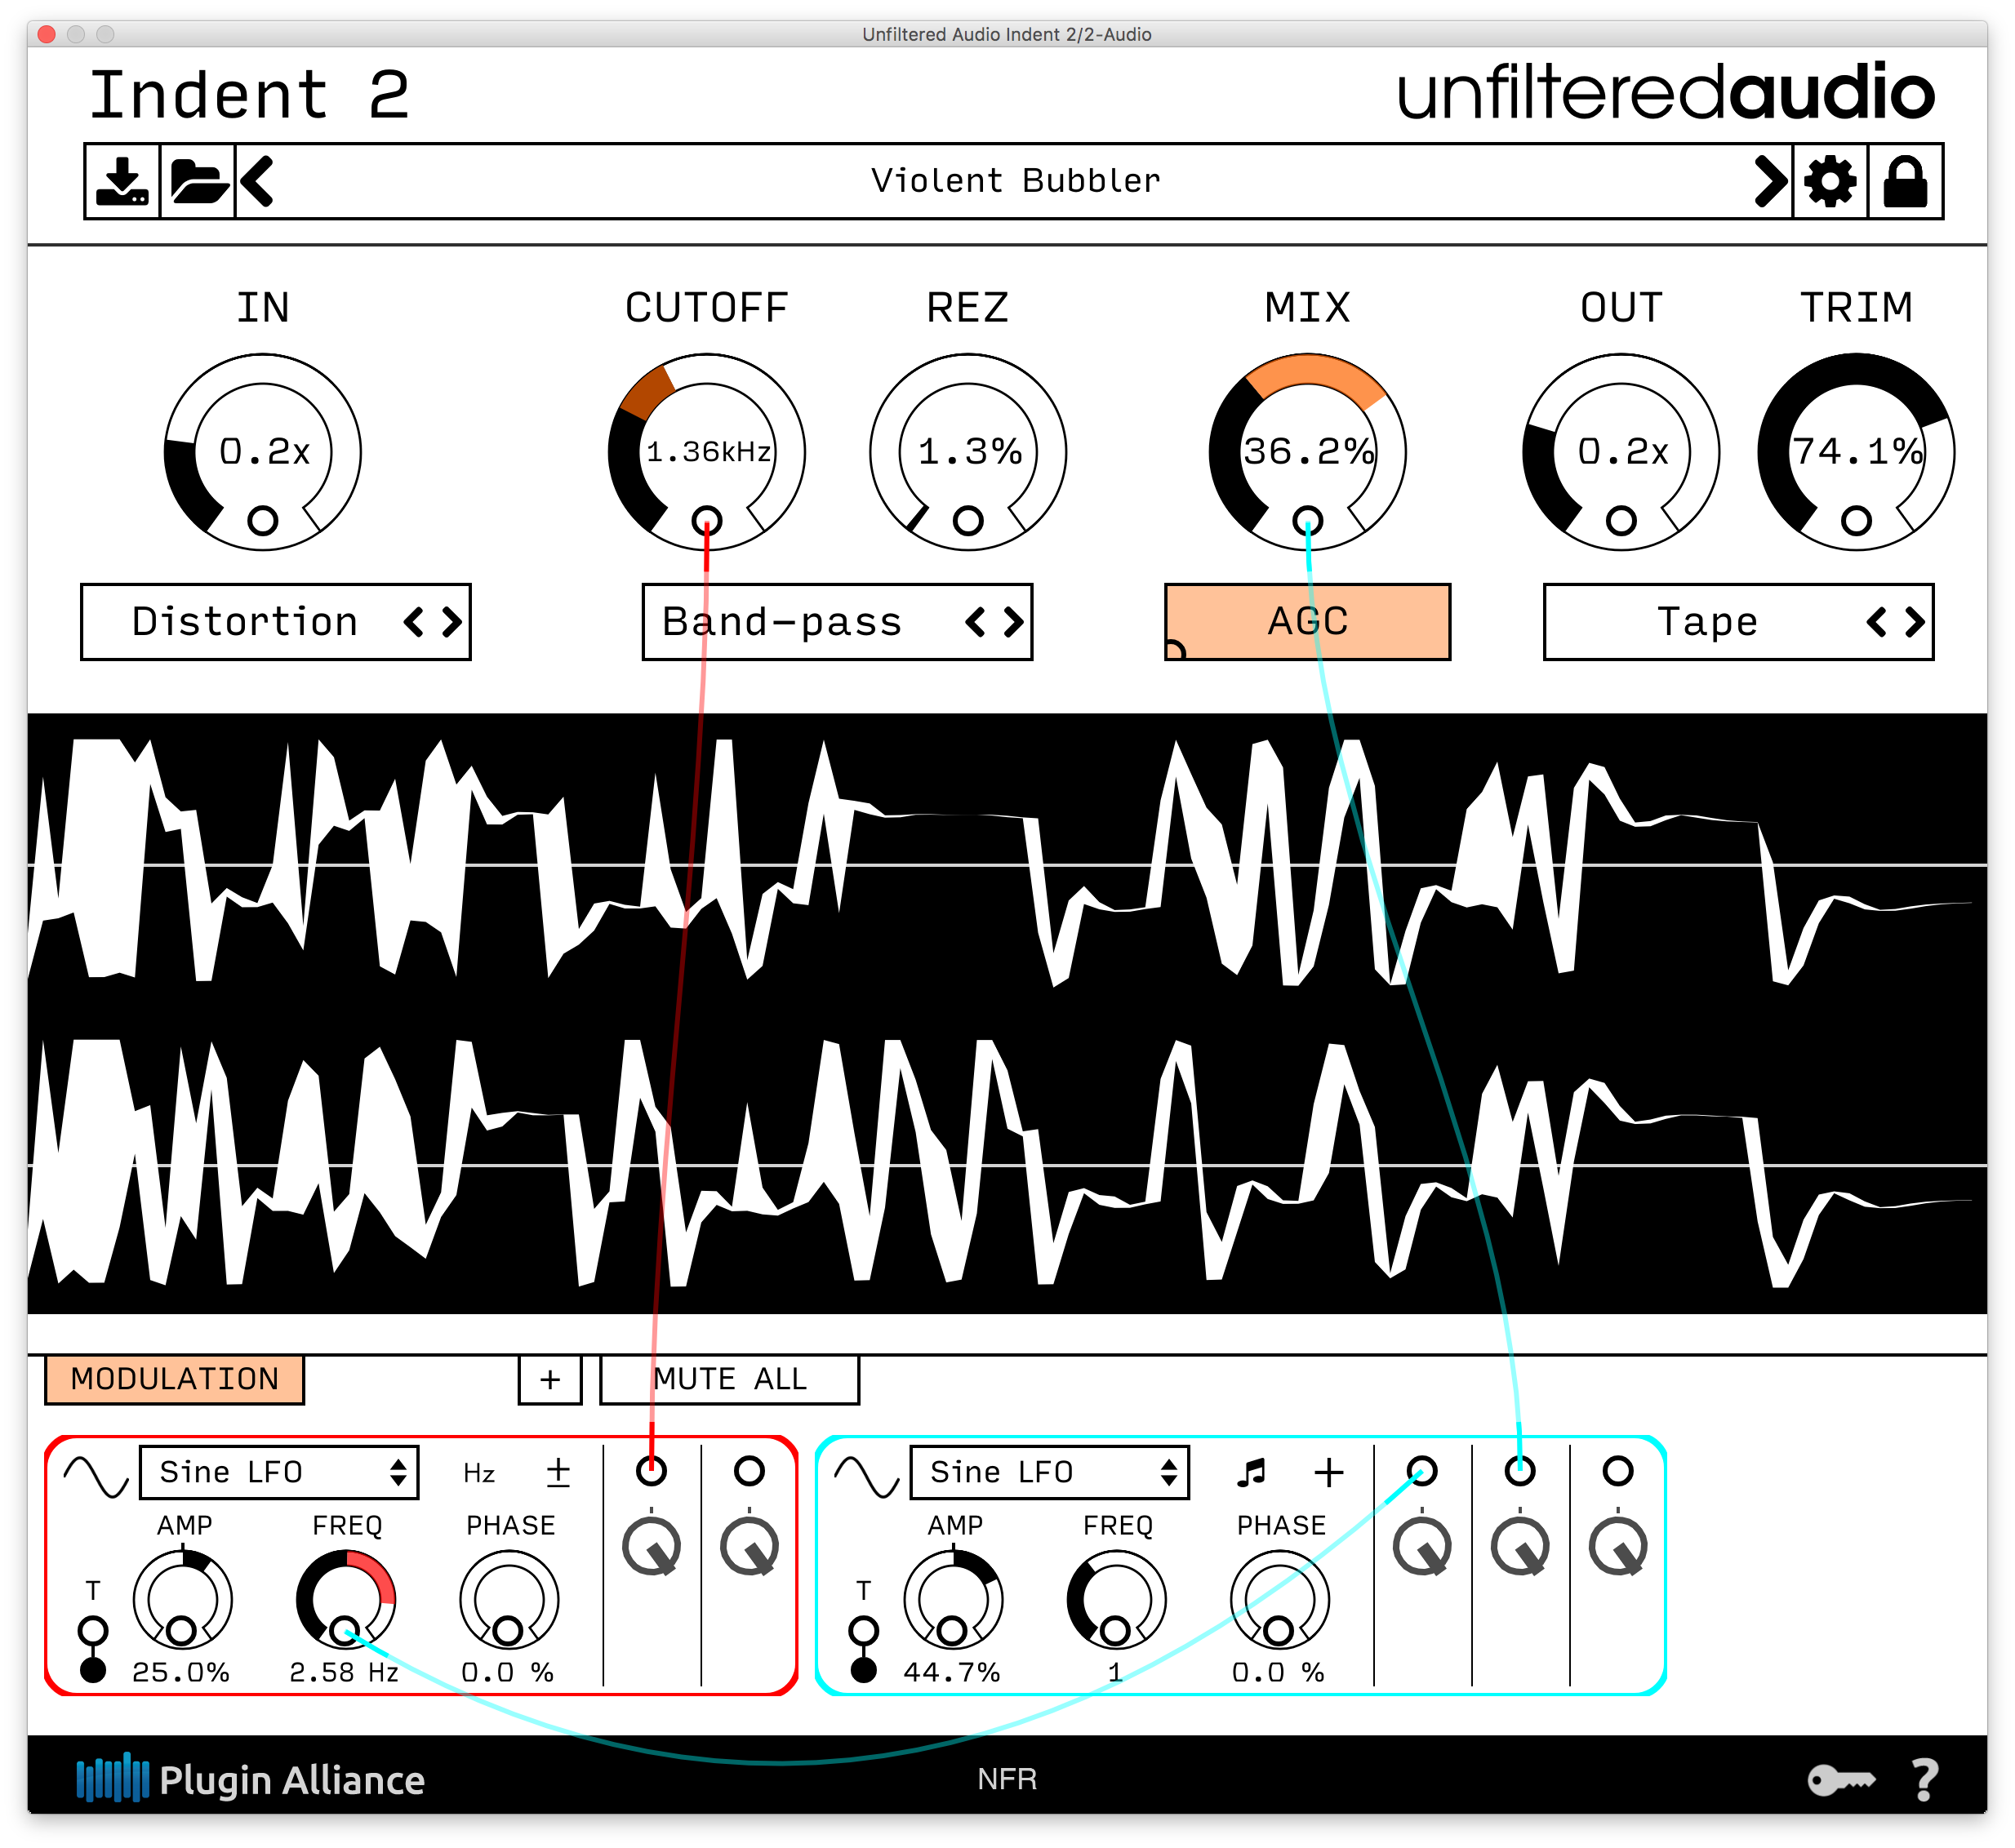Click the red LFO first output jack
Image resolution: width=2015 pixels, height=1848 pixels.
point(651,1471)
